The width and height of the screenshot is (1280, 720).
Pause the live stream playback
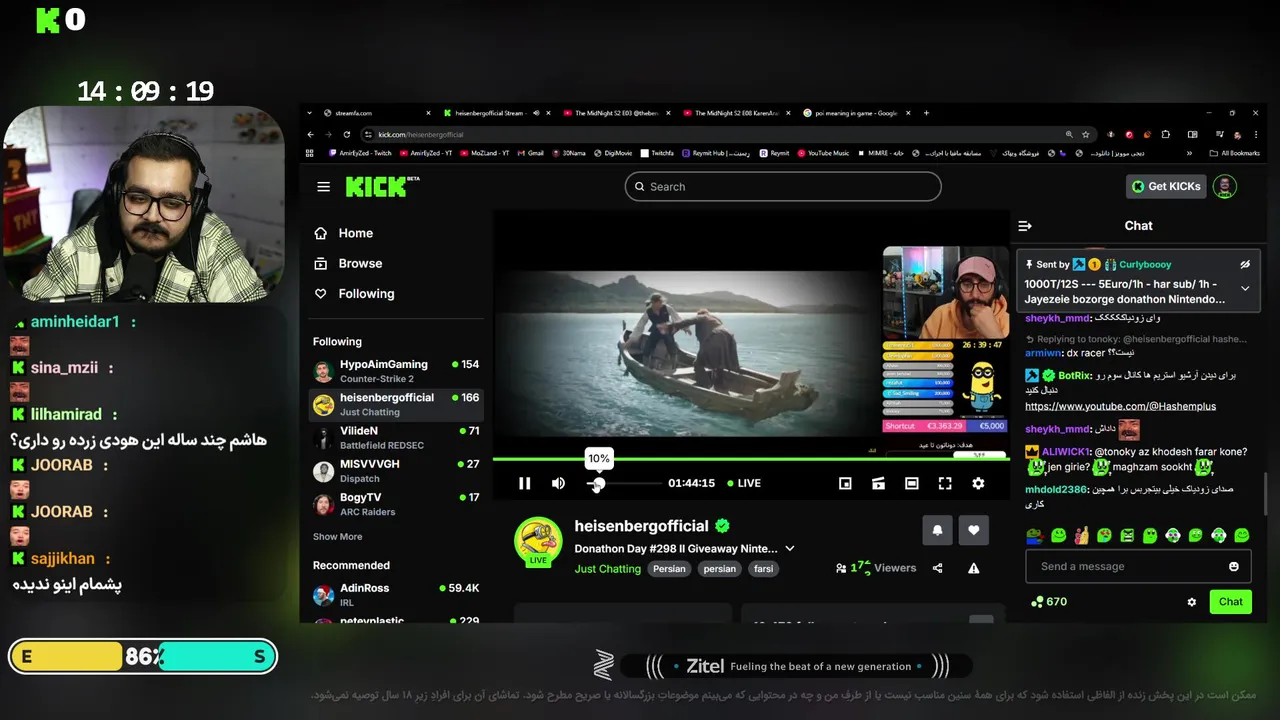coord(524,483)
